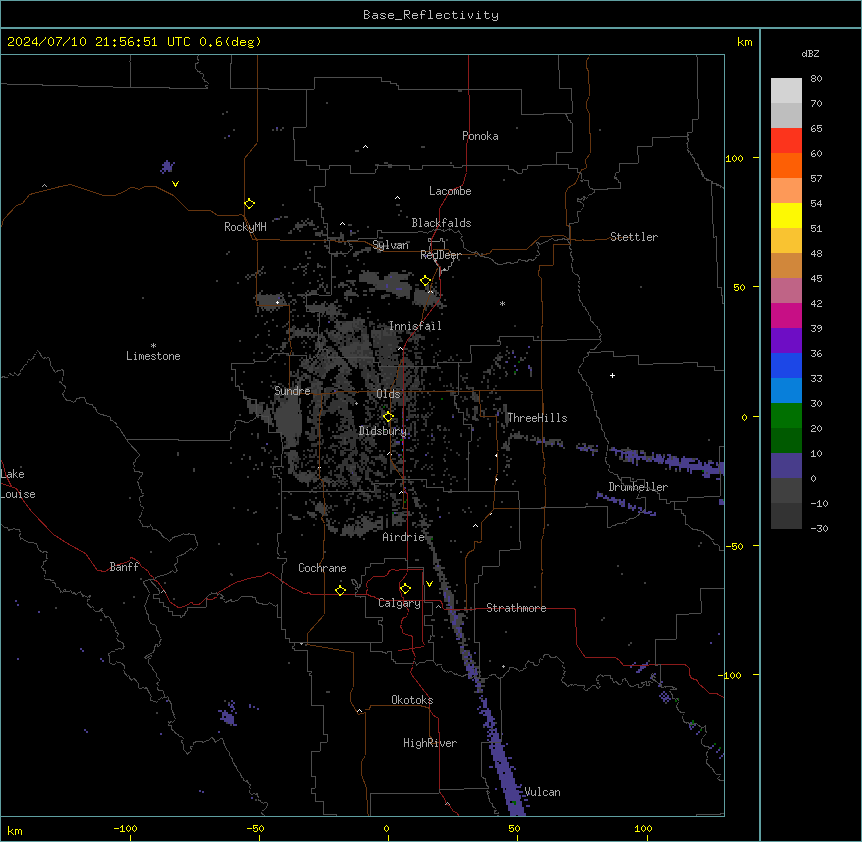Select the bright yellow 51-54 dBZ legend swatch
The height and width of the screenshot is (842, 862).
(786, 215)
